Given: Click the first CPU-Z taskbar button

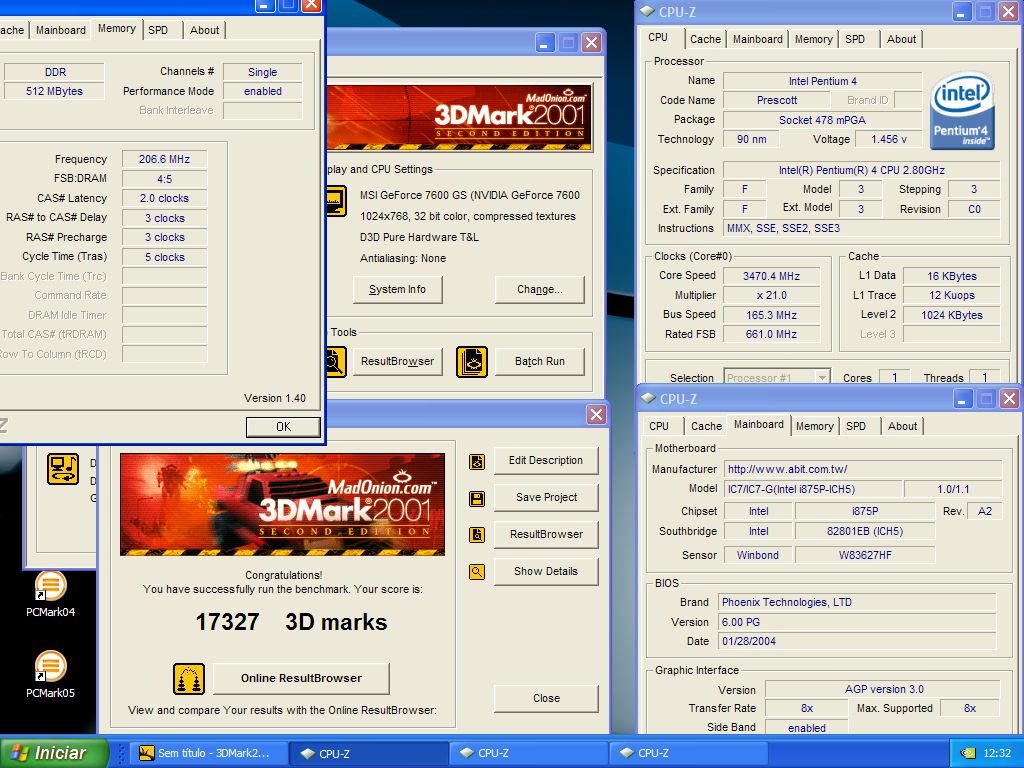Looking at the screenshot, I should tap(368, 753).
